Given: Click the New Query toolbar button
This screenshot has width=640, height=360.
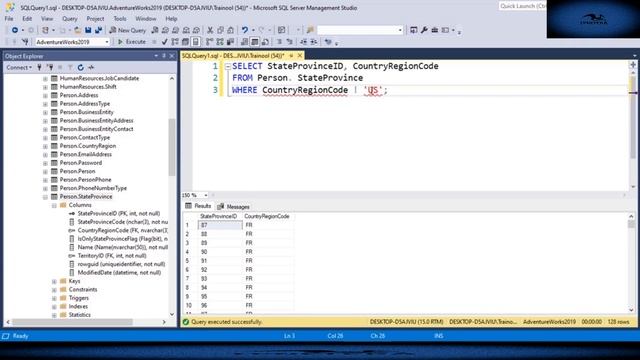Looking at the screenshot, I should (x=127, y=30).
